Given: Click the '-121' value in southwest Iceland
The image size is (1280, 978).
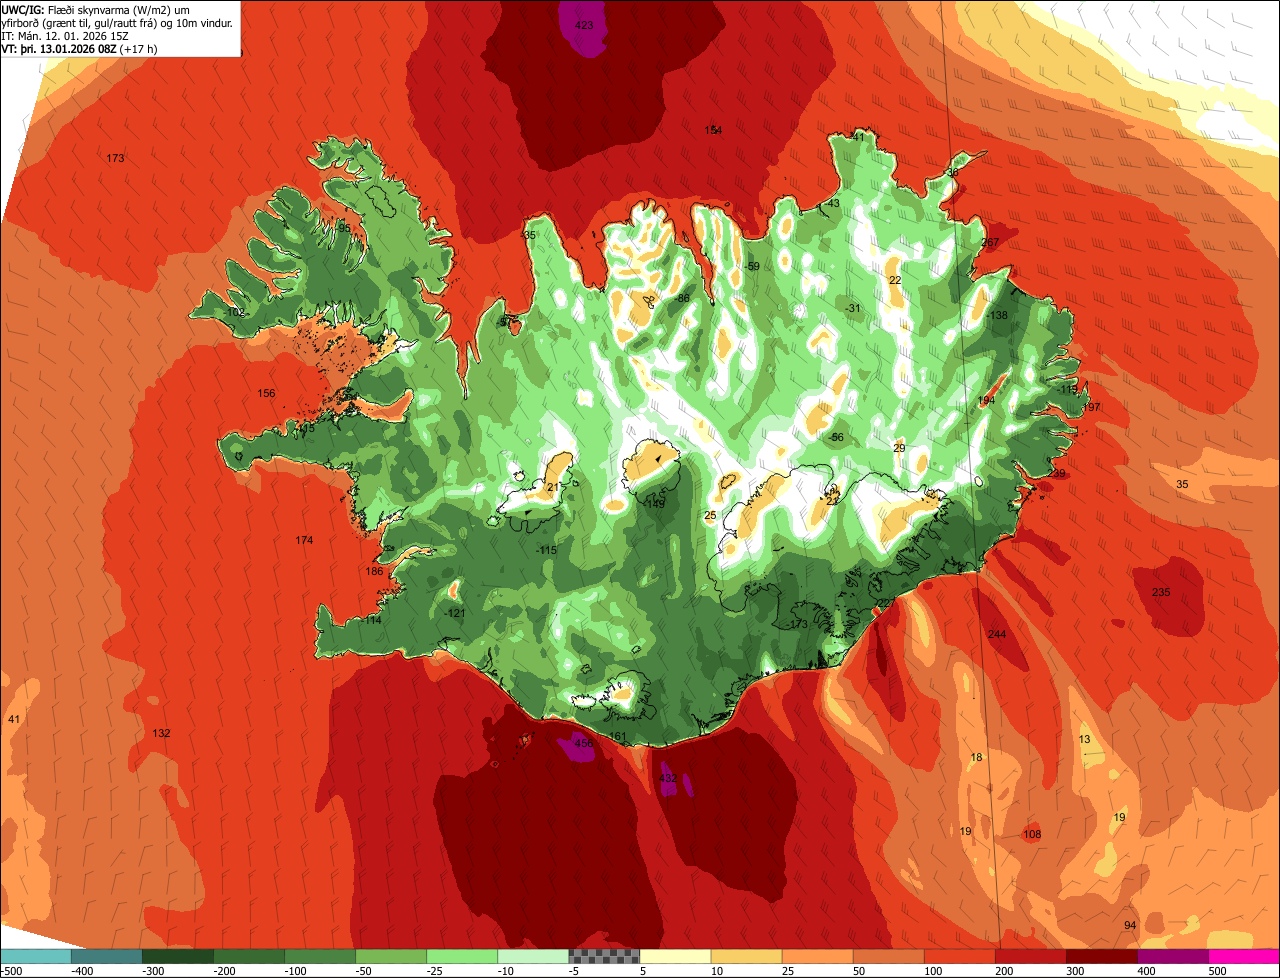Looking at the screenshot, I should (454, 613).
